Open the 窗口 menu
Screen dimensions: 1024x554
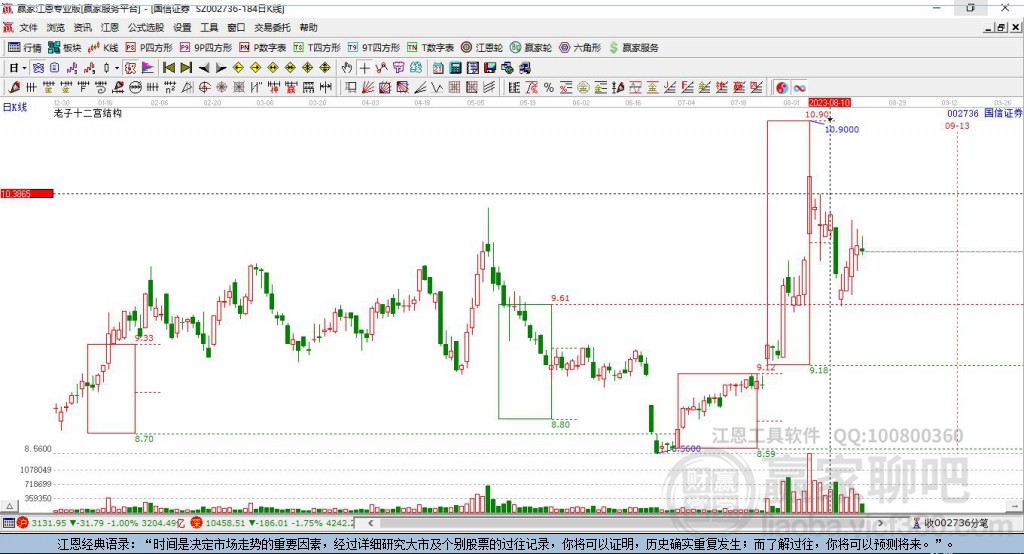[x=236, y=27]
